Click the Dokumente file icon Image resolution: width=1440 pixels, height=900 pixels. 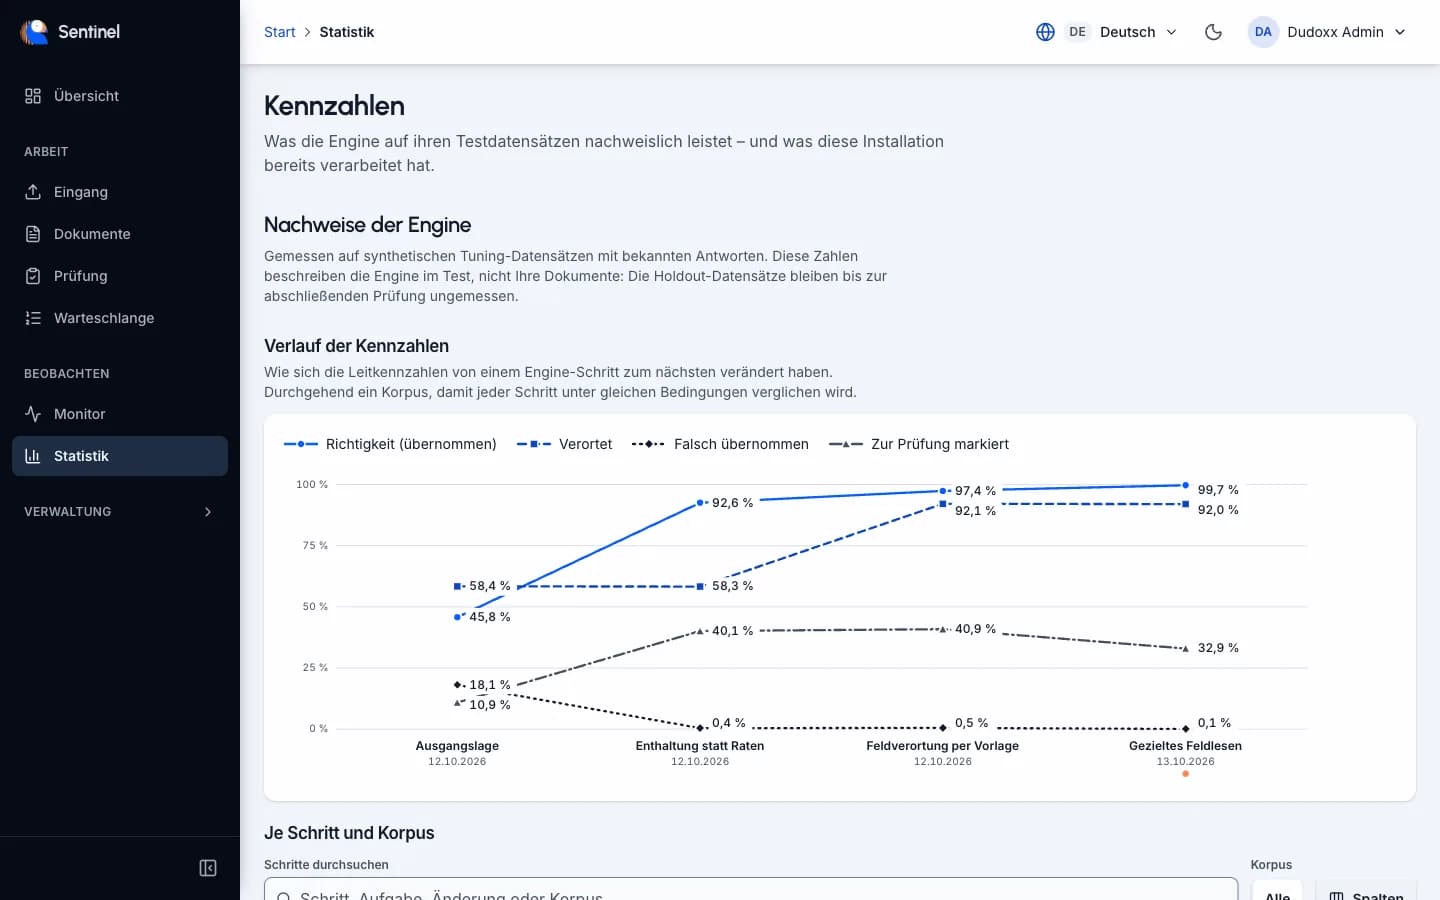click(33, 234)
